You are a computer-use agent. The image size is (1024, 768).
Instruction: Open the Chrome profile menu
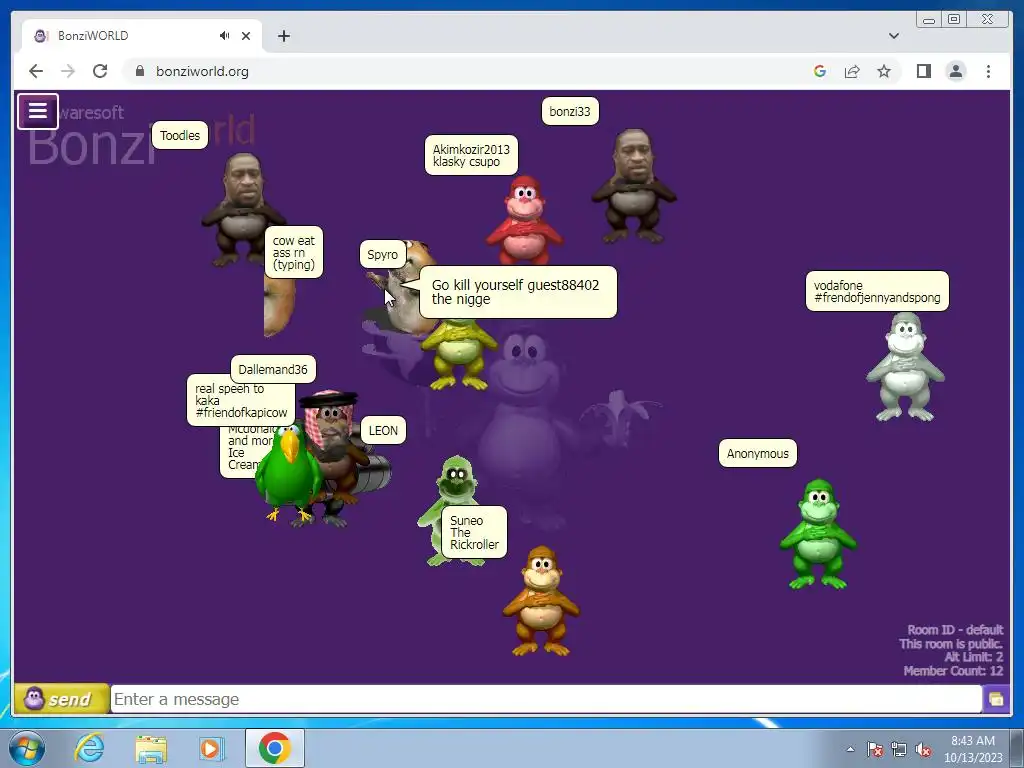[956, 71]
